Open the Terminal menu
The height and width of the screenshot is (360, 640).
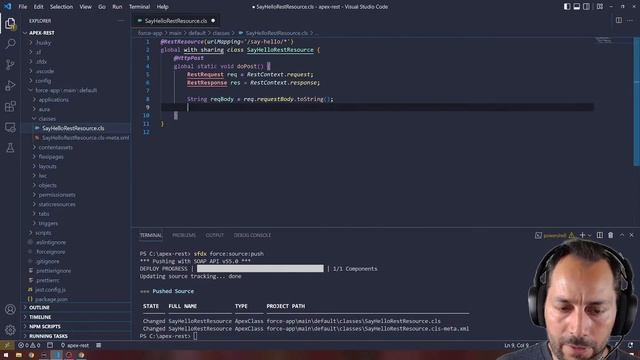click(x=139, y=7)
